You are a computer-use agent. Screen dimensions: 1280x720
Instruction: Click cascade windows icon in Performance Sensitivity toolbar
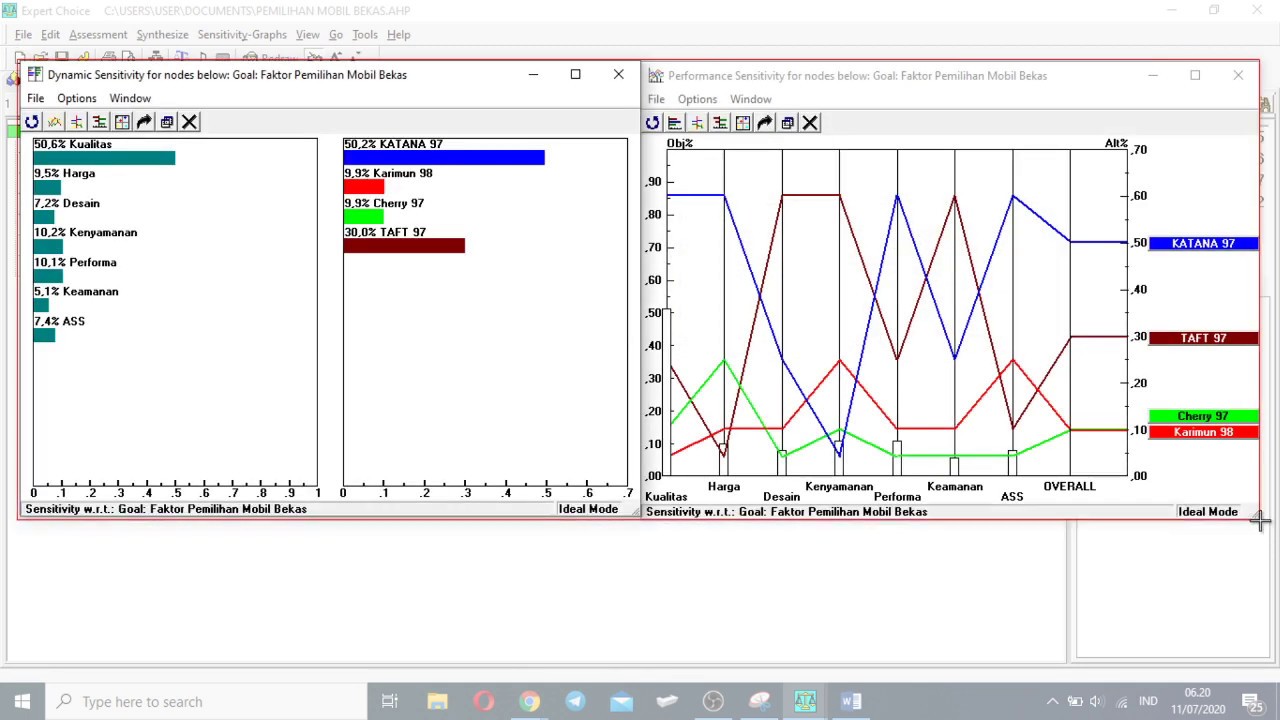787,123
